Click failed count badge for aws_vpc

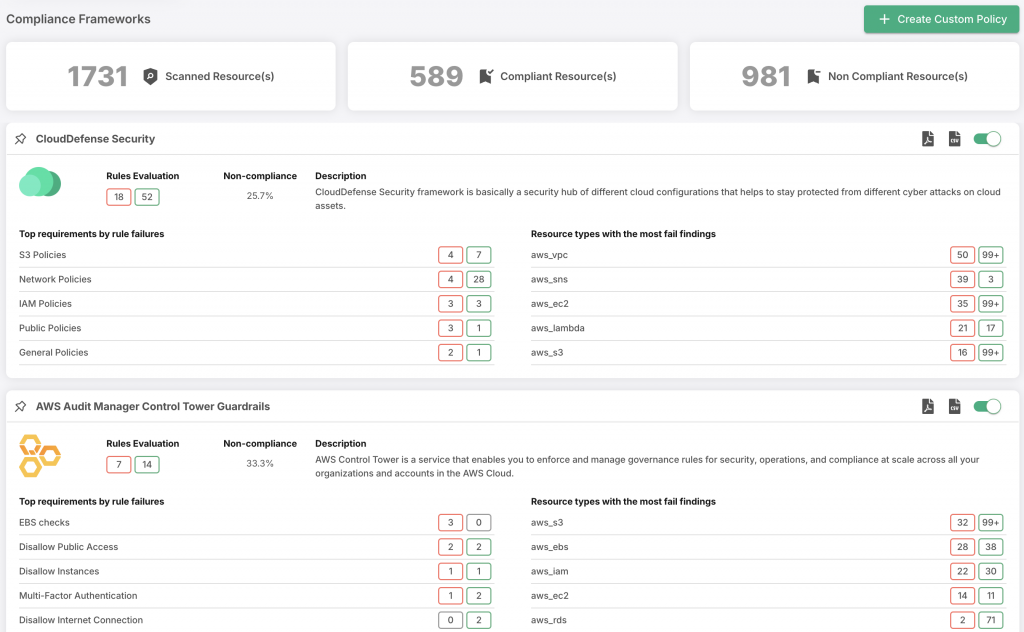962,255
